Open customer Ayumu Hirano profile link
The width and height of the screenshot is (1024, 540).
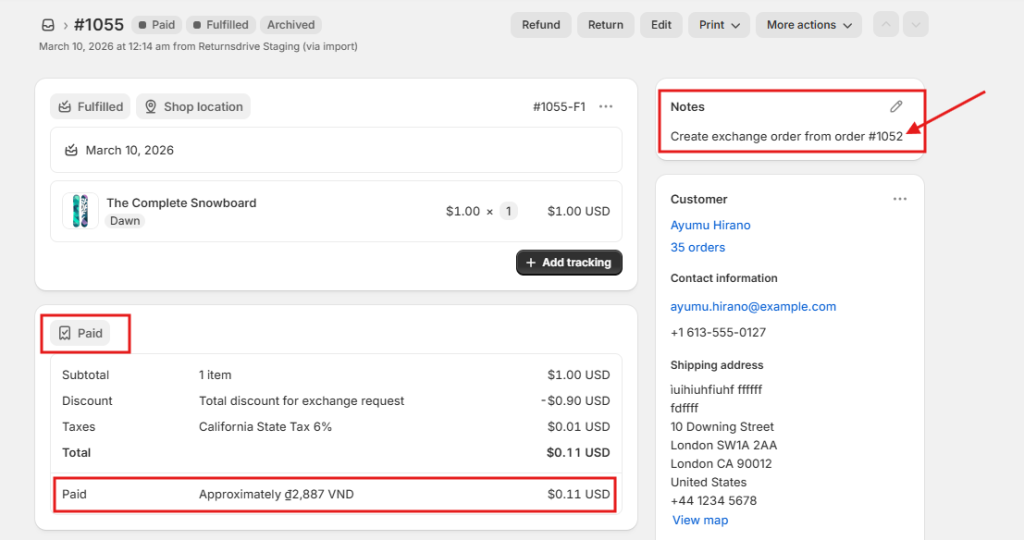pyautogui.click(x=710, y=225)
